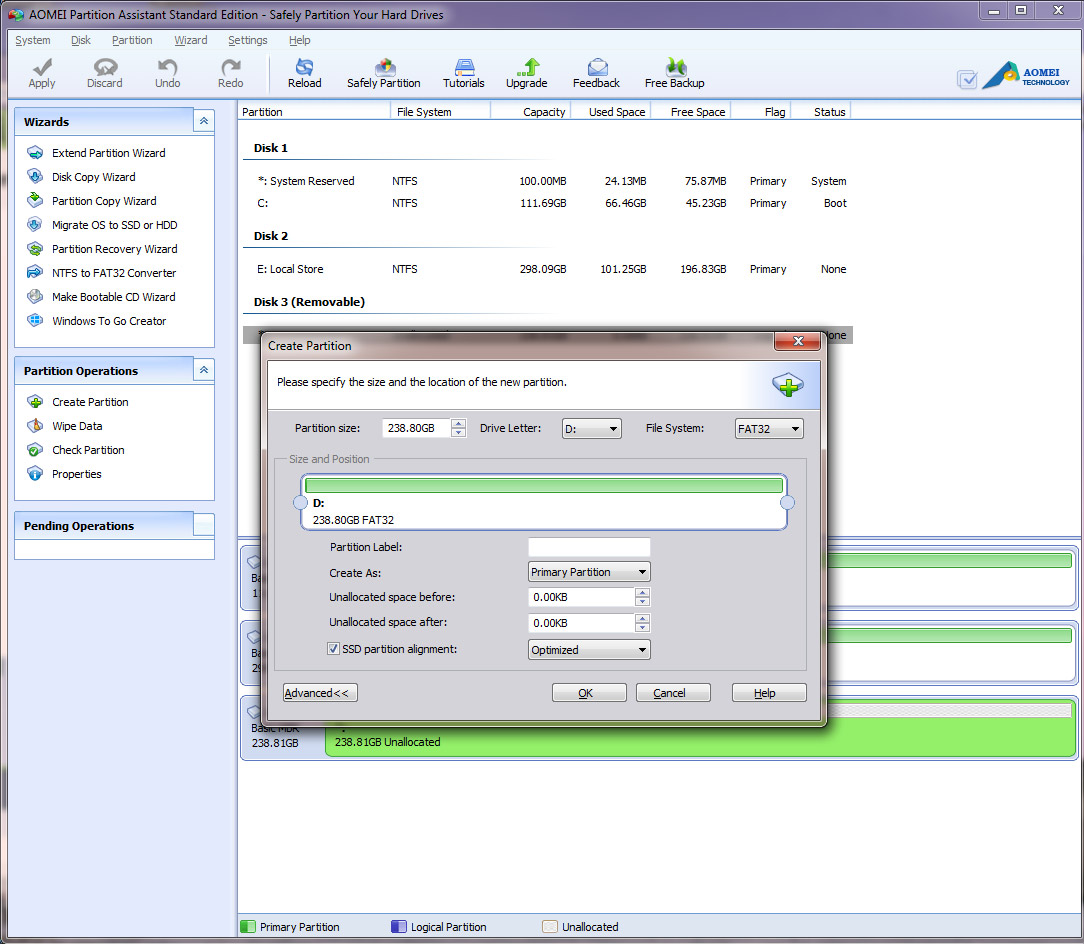The image size is (1084, 944).
Task: Collapse options with the Advanced<< button
Action: click(x=320, y=693)
